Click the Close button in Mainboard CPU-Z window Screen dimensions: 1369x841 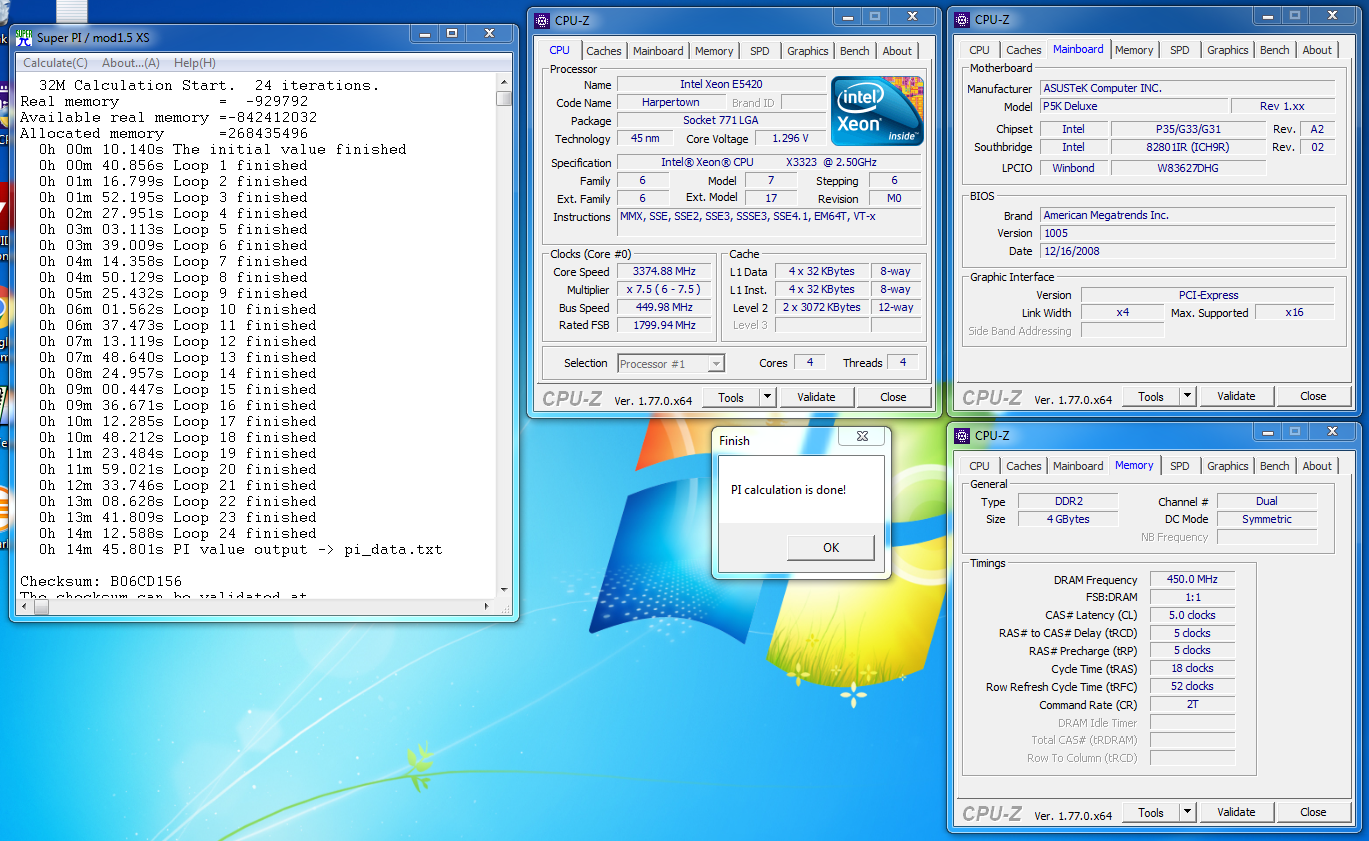[x=1314, y=396]
